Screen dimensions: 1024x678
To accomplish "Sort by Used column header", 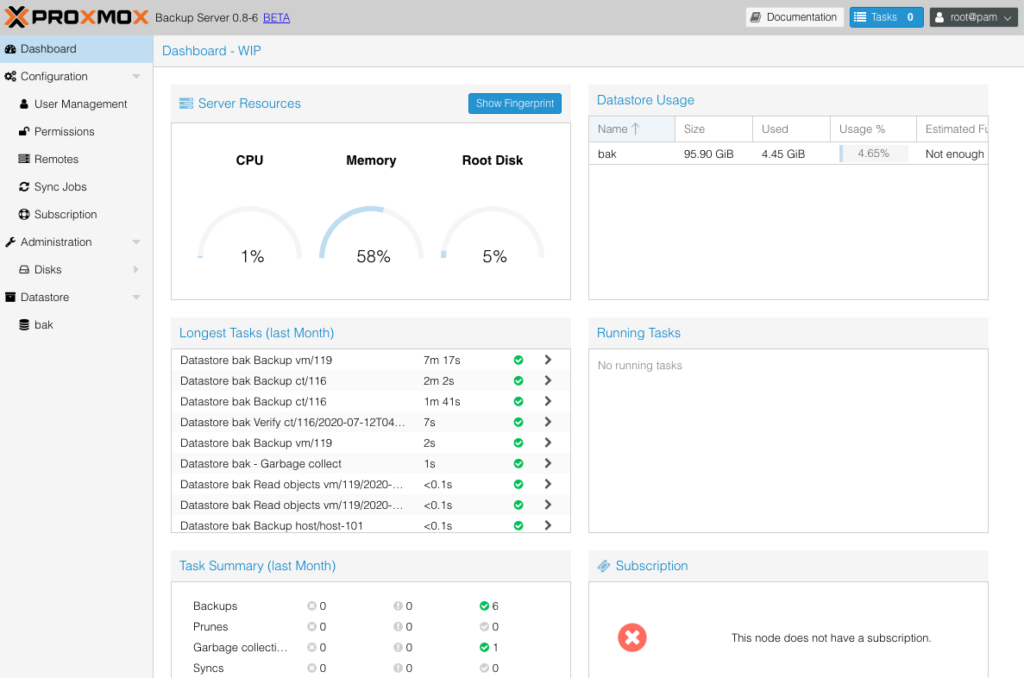I will tap(792, 129).
